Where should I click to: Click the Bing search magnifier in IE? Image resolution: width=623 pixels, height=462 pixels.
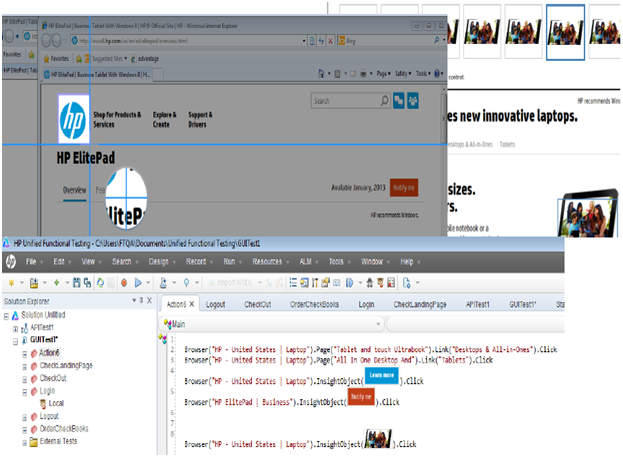(437, 40)
